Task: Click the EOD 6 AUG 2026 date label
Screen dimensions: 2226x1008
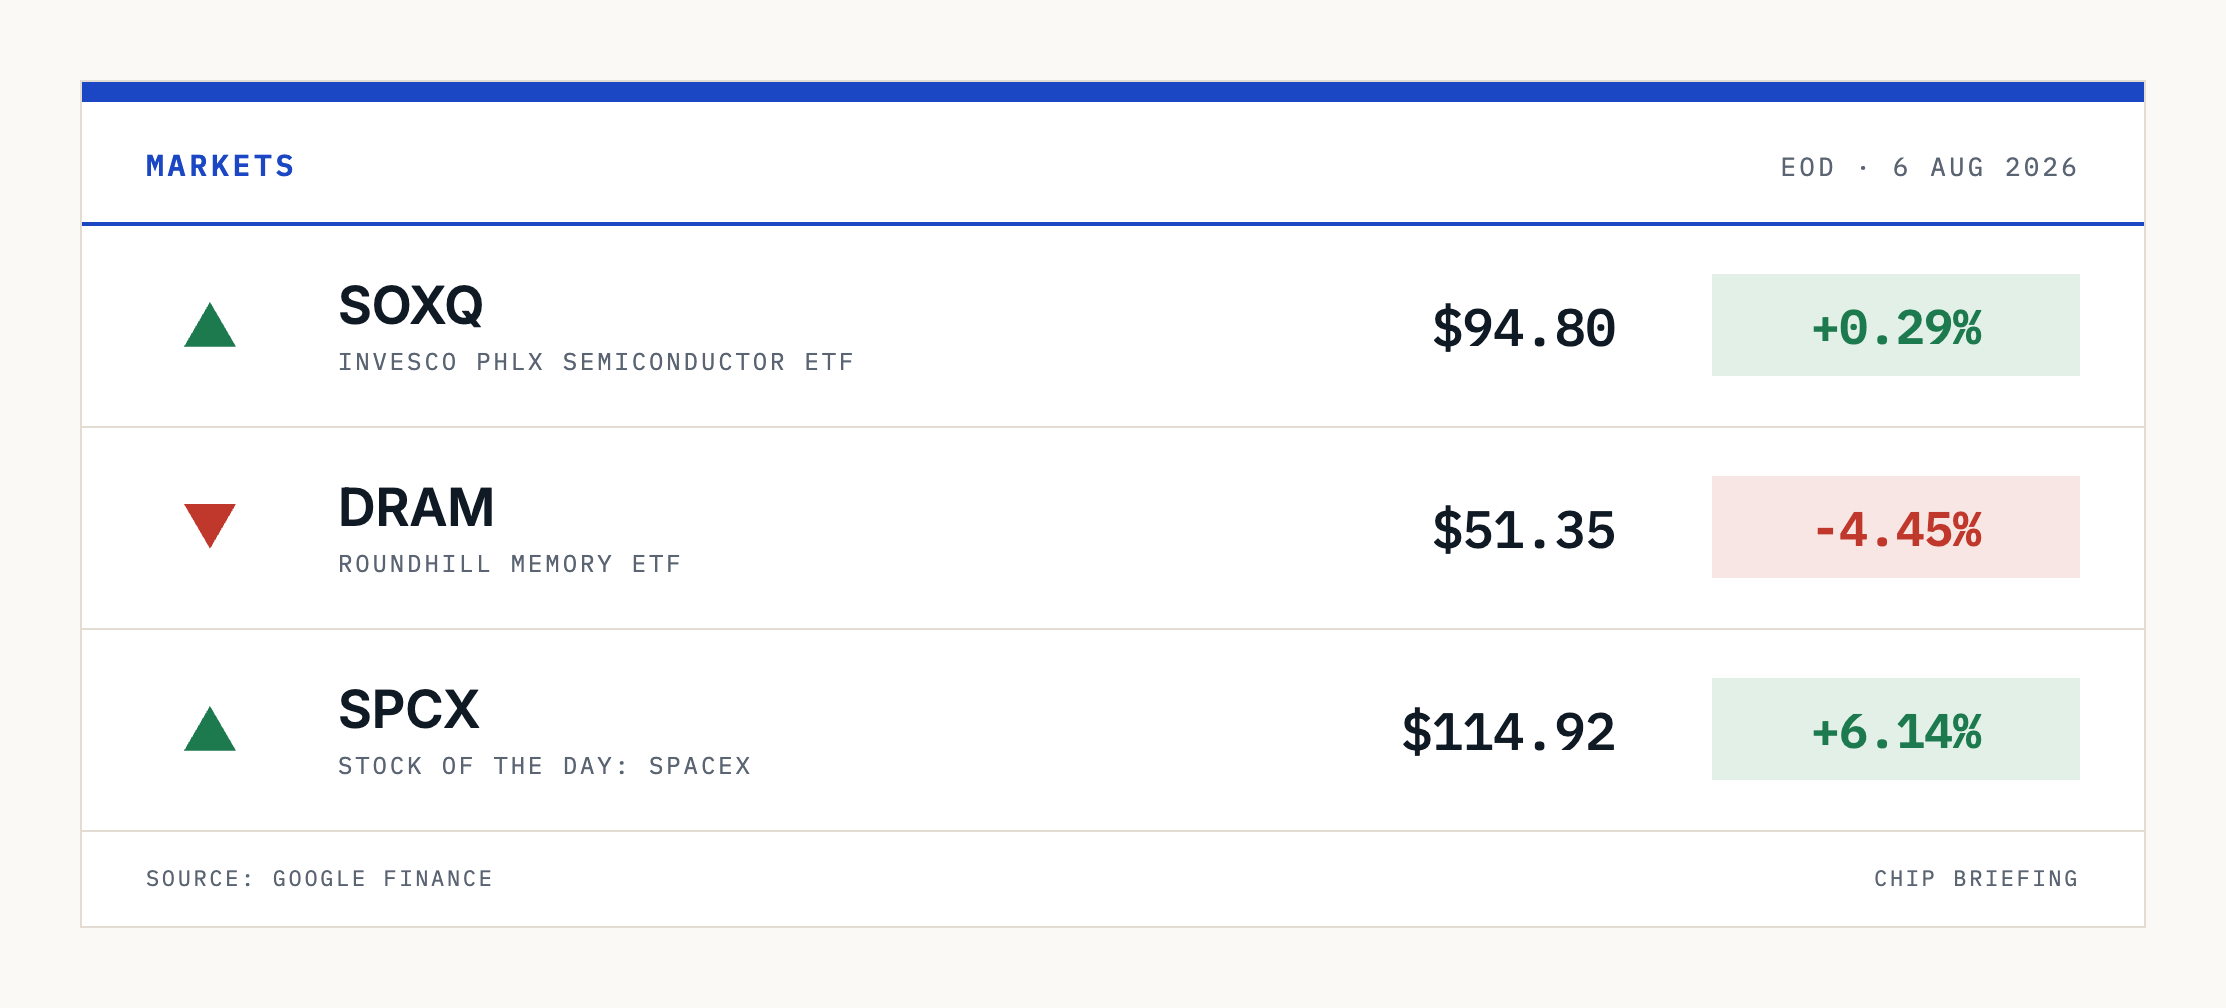Action: (x=1929, y=167)
